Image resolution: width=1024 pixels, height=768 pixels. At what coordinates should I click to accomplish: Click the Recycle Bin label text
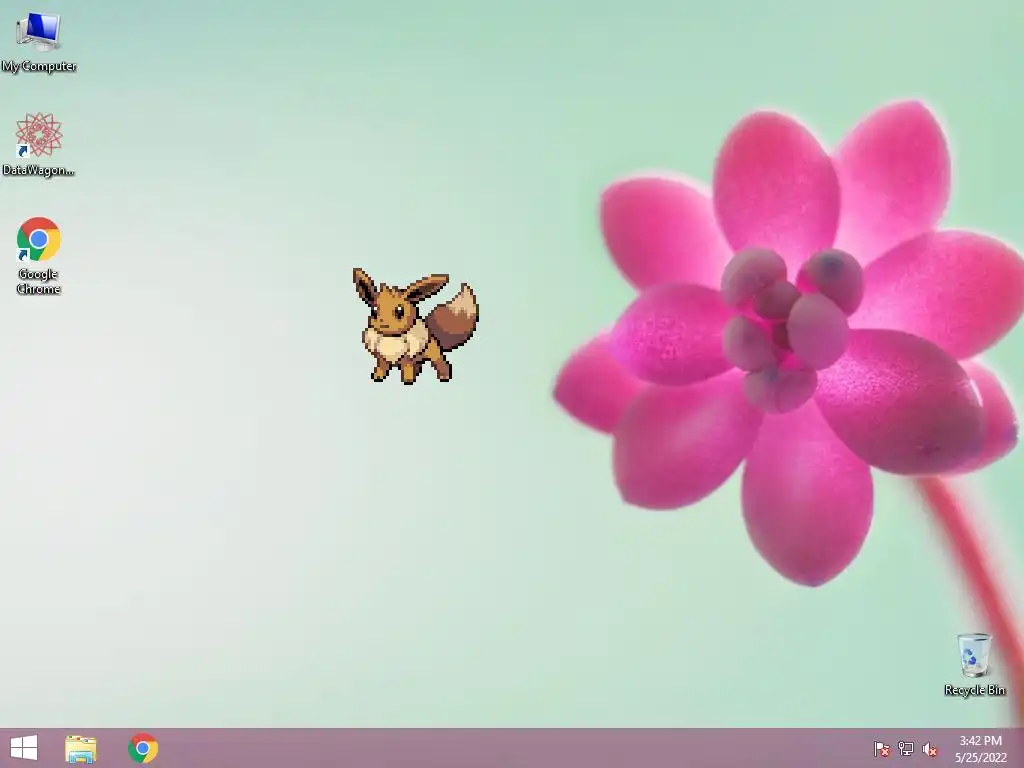coord(974,690)
